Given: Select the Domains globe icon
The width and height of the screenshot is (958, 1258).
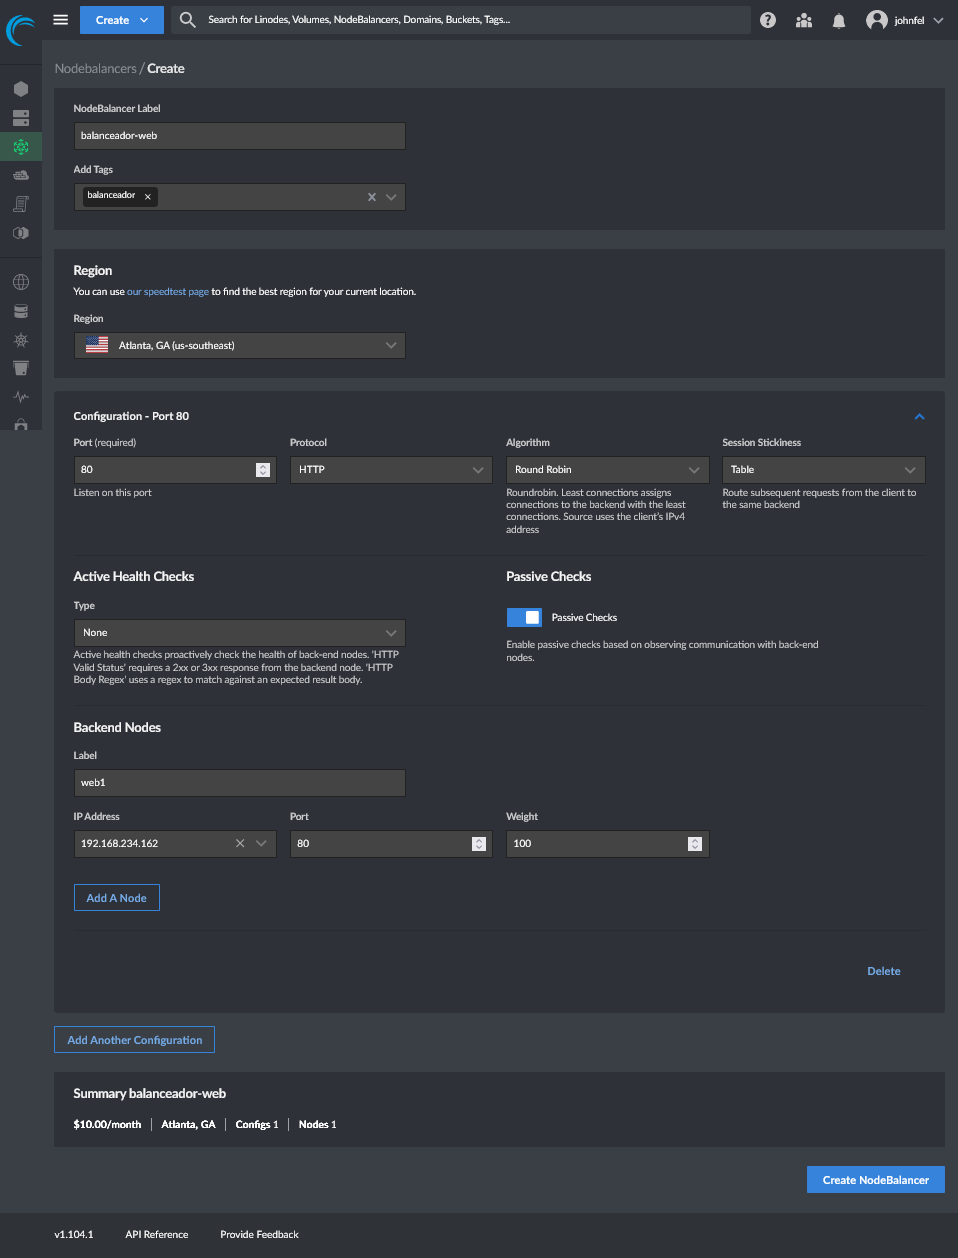Looking at the screenshot, I should (x=20, y=281).
